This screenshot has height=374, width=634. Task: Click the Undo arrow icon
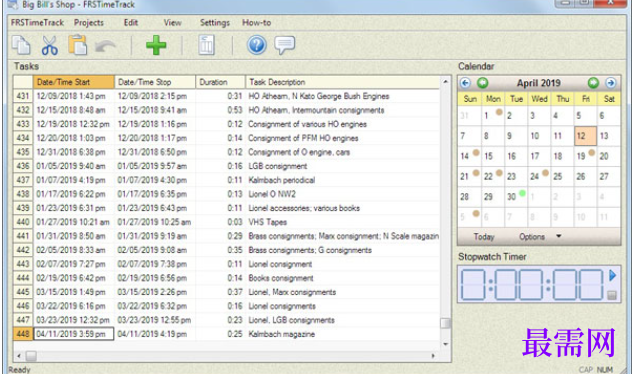coord(105,46)
